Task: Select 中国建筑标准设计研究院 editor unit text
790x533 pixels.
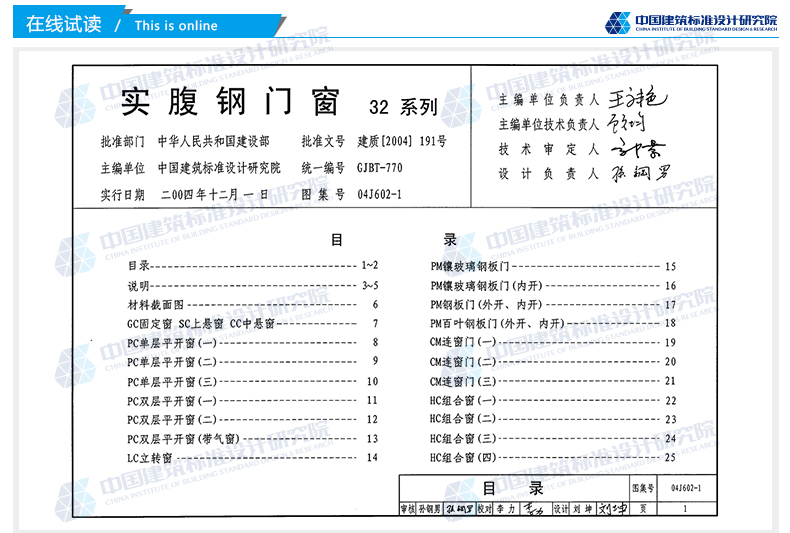Action: pyautogui.click(x=219, y=168)
